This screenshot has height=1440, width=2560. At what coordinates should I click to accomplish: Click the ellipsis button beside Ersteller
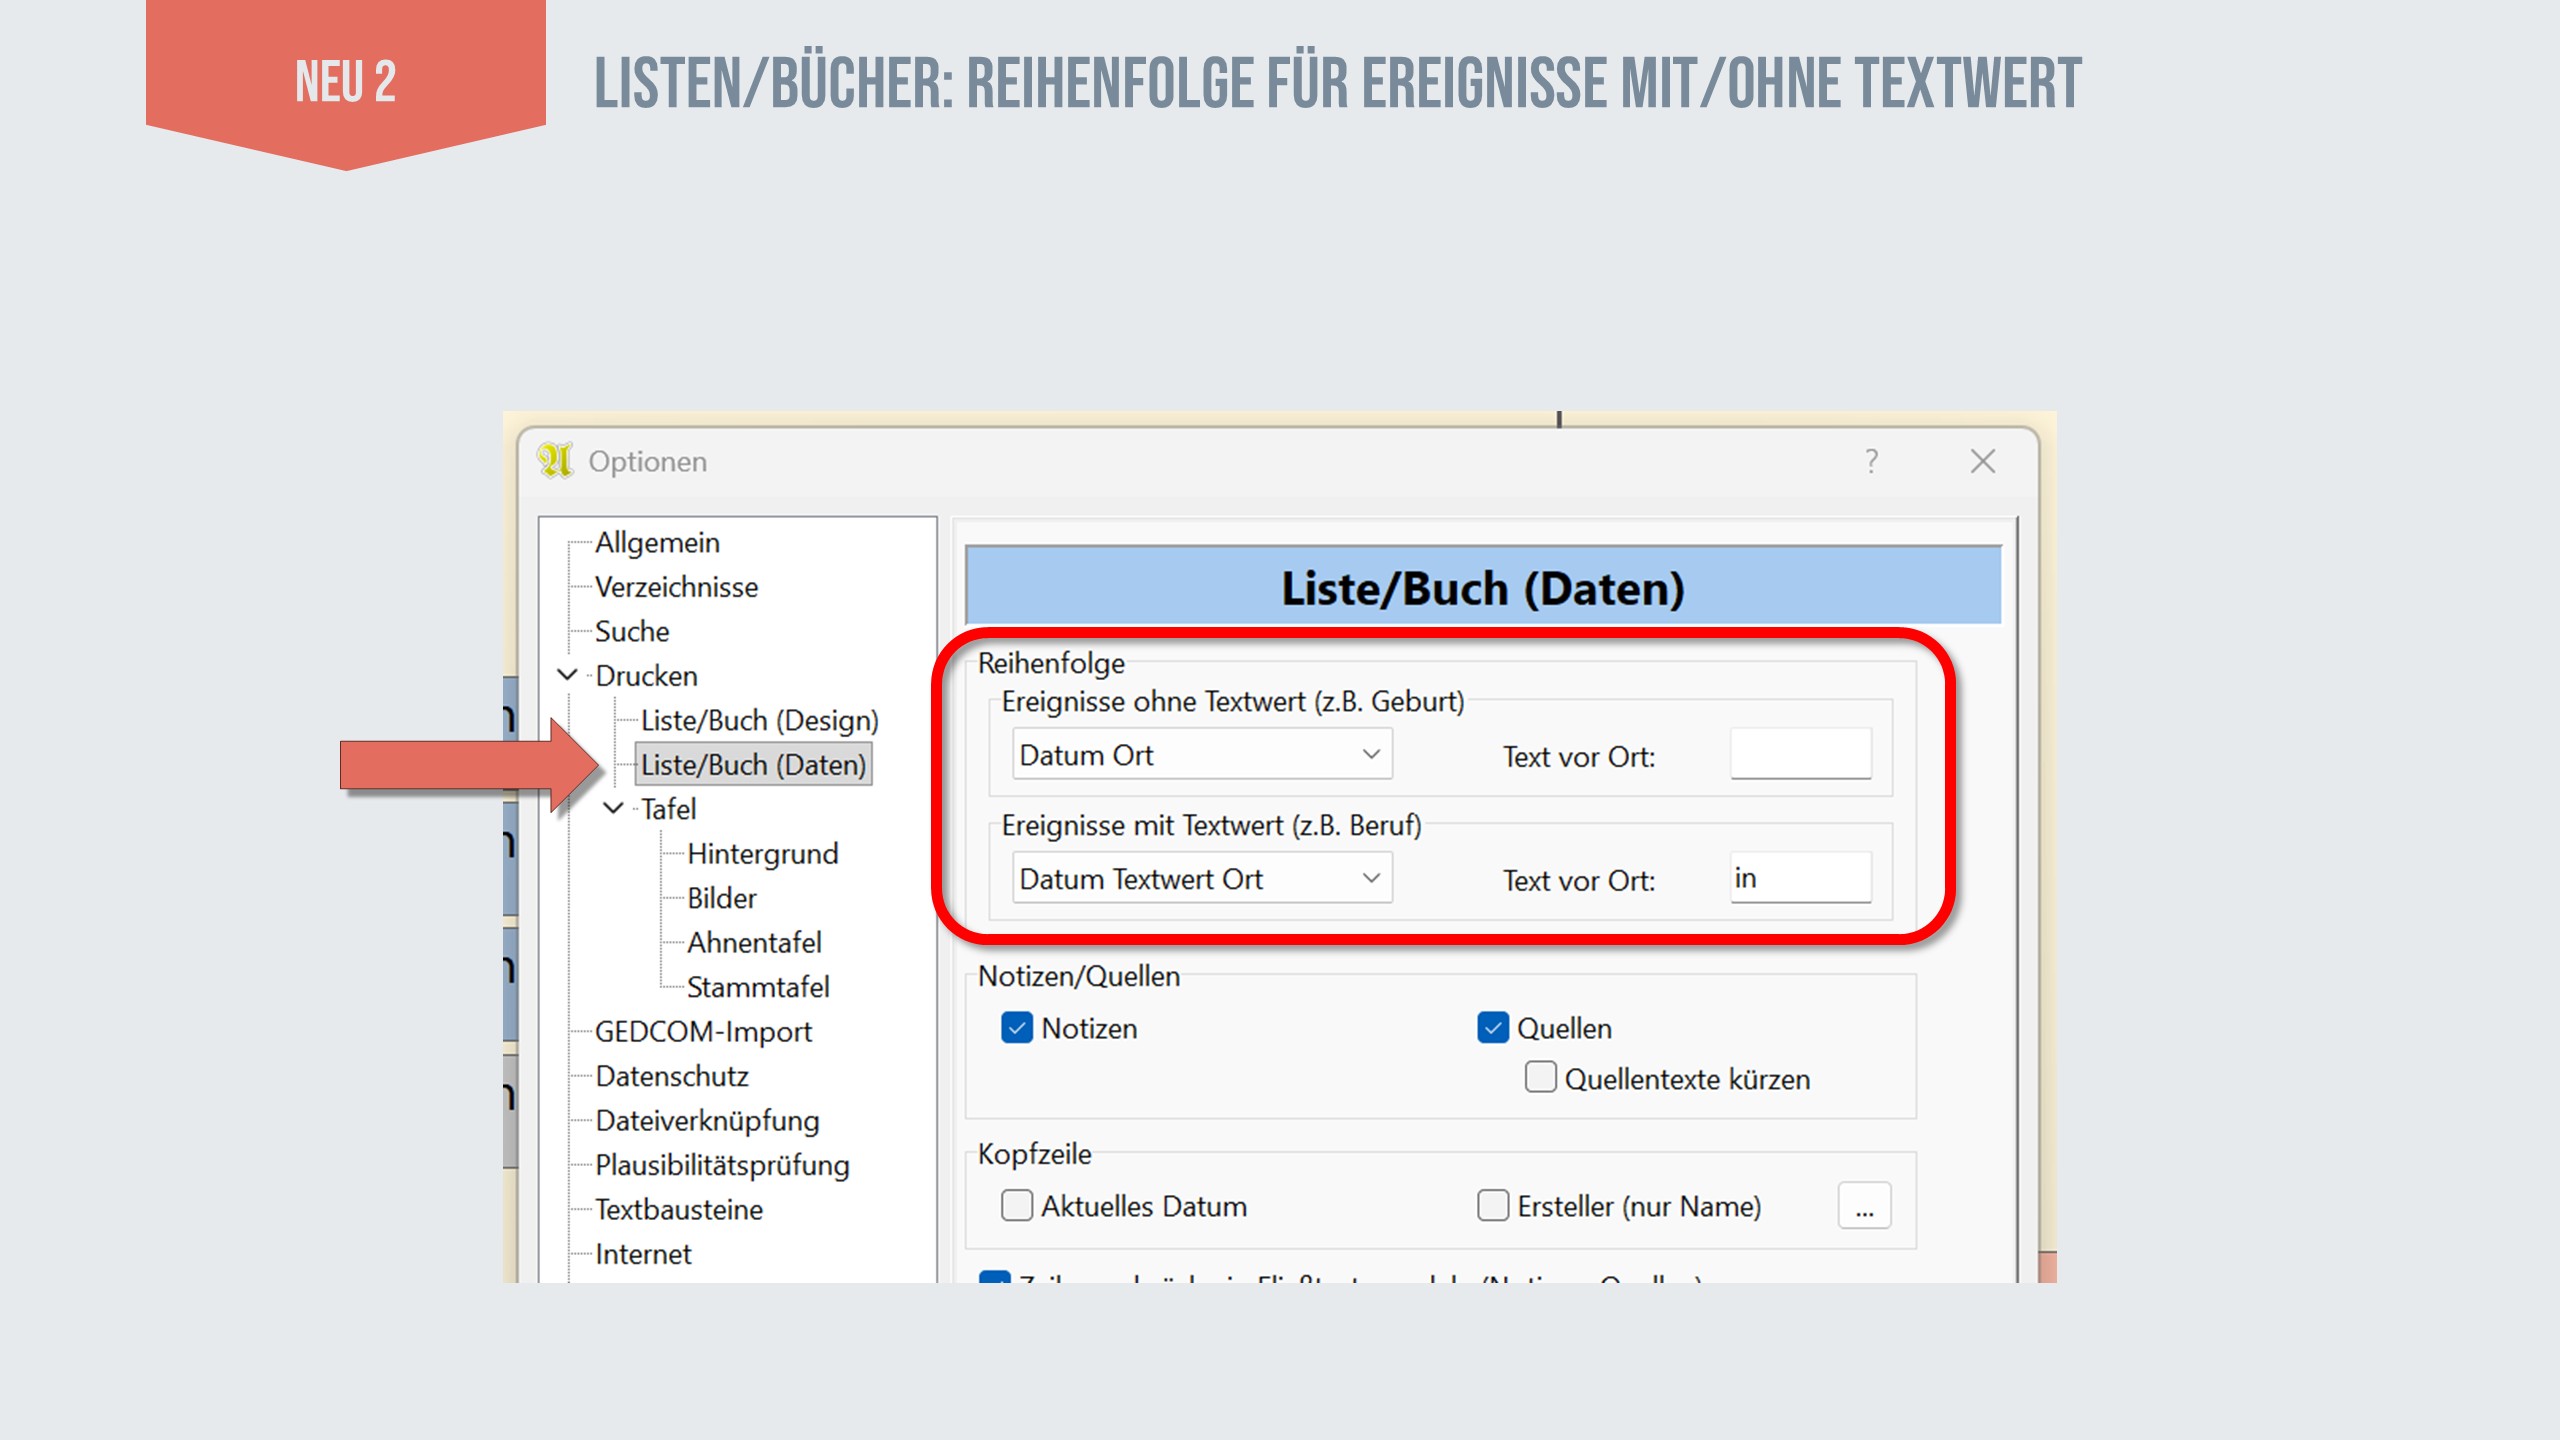tap(1864, 1206)
